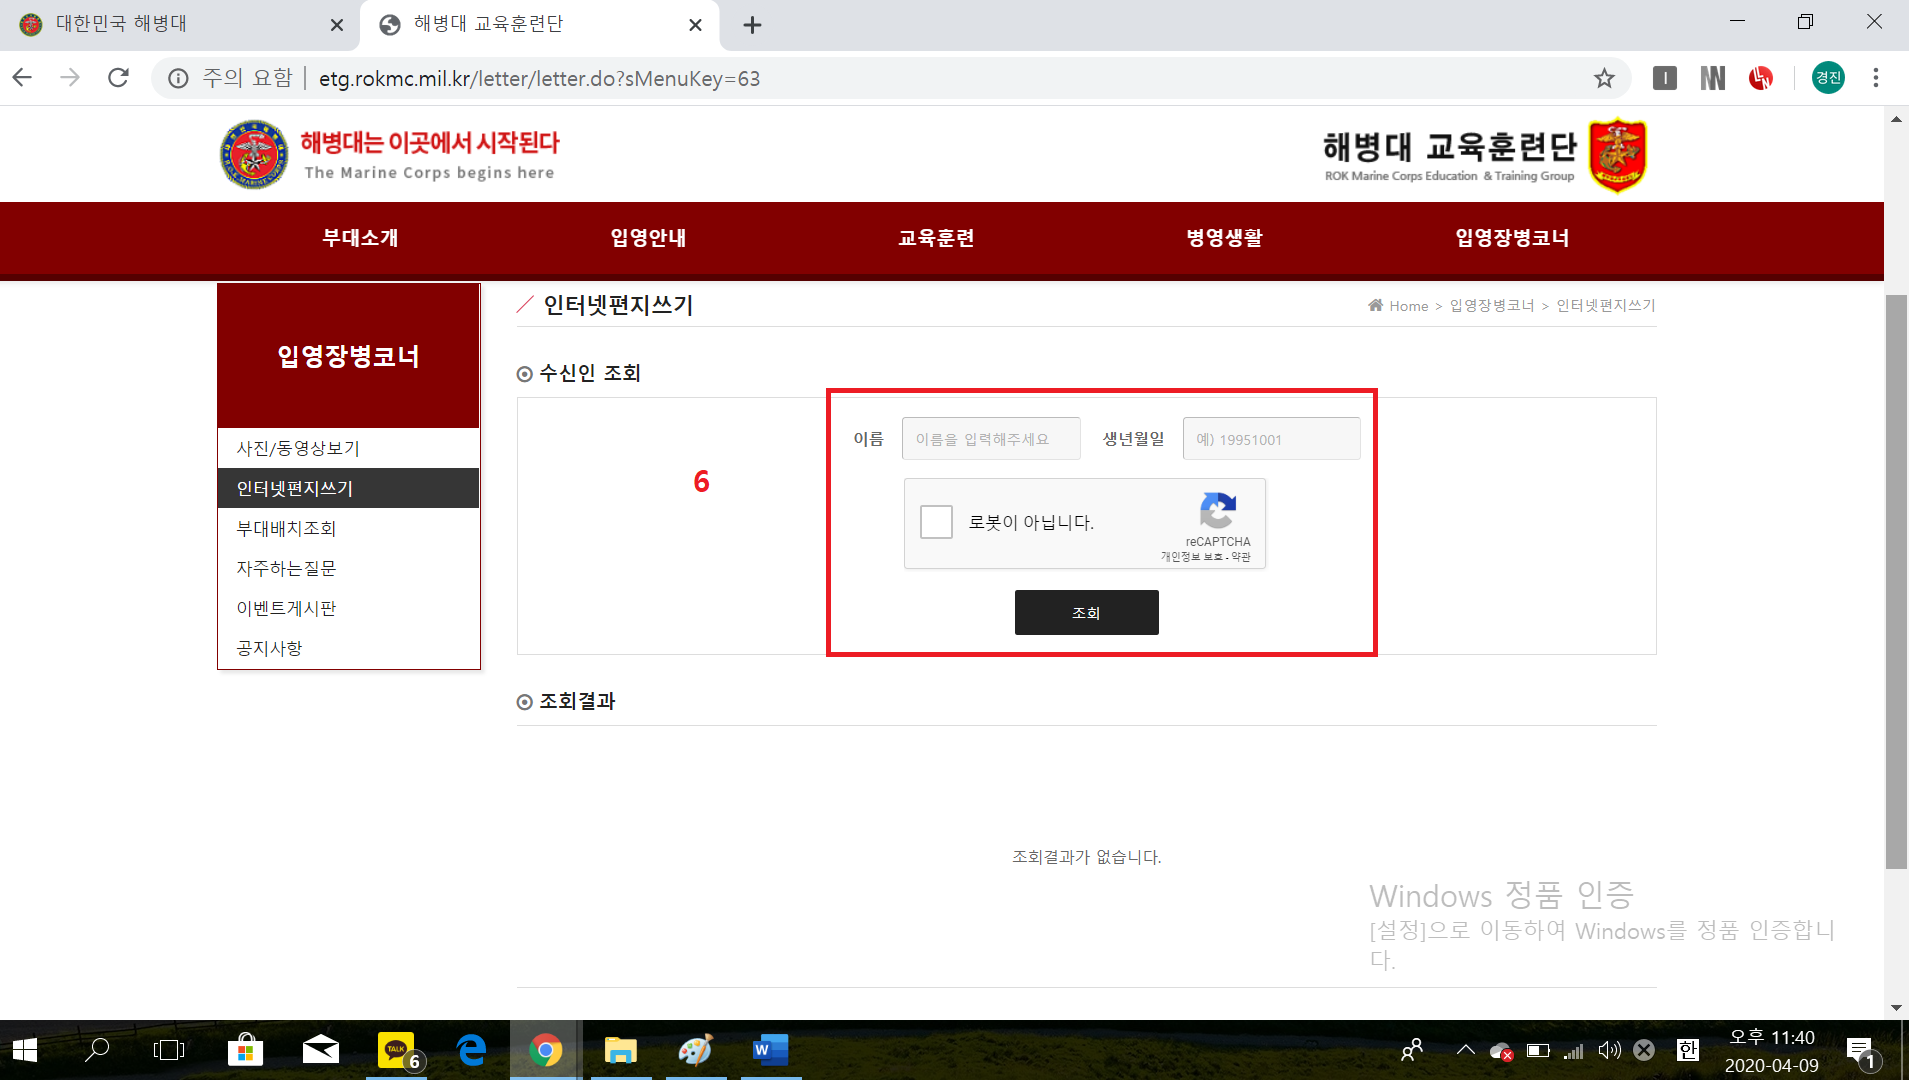Open the 입영안내 navigation menu

648,238
